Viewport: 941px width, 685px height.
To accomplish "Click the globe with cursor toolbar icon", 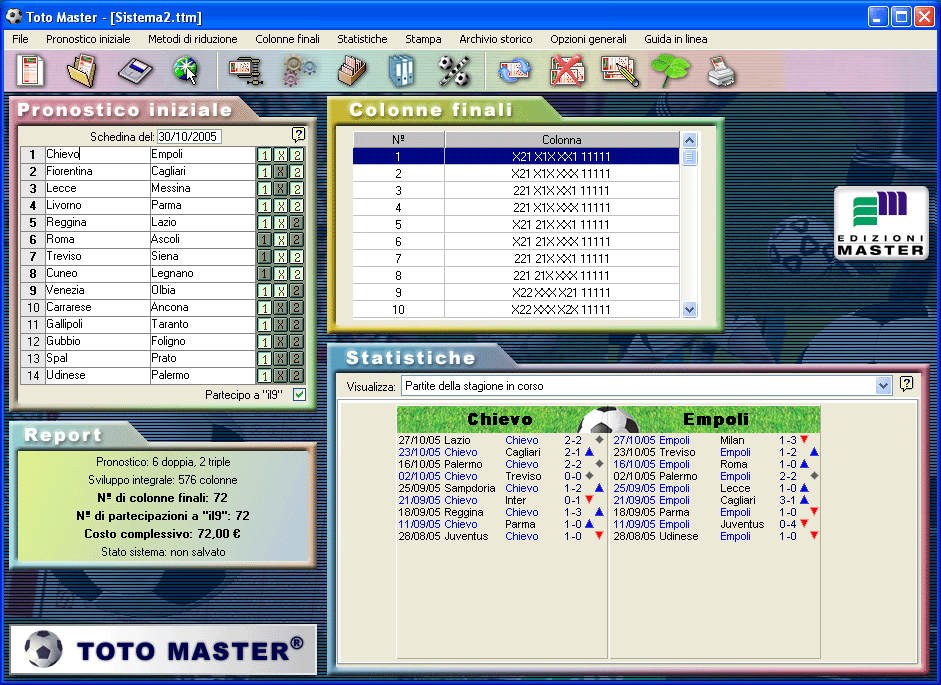I will click(x=185, y=71).
